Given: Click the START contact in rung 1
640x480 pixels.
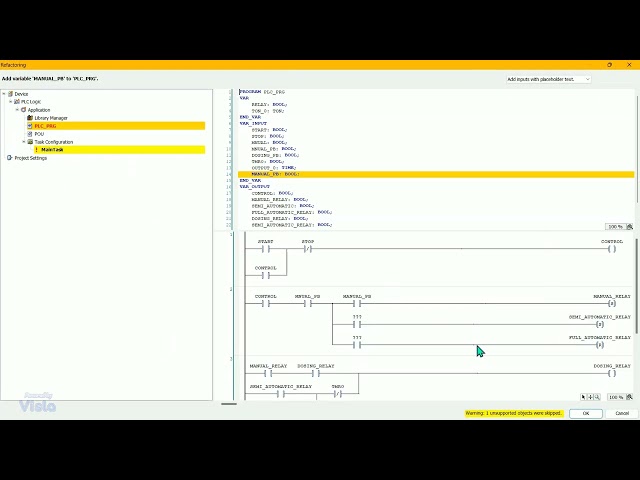Looking at the screenshot, I should tap(266, 249).
